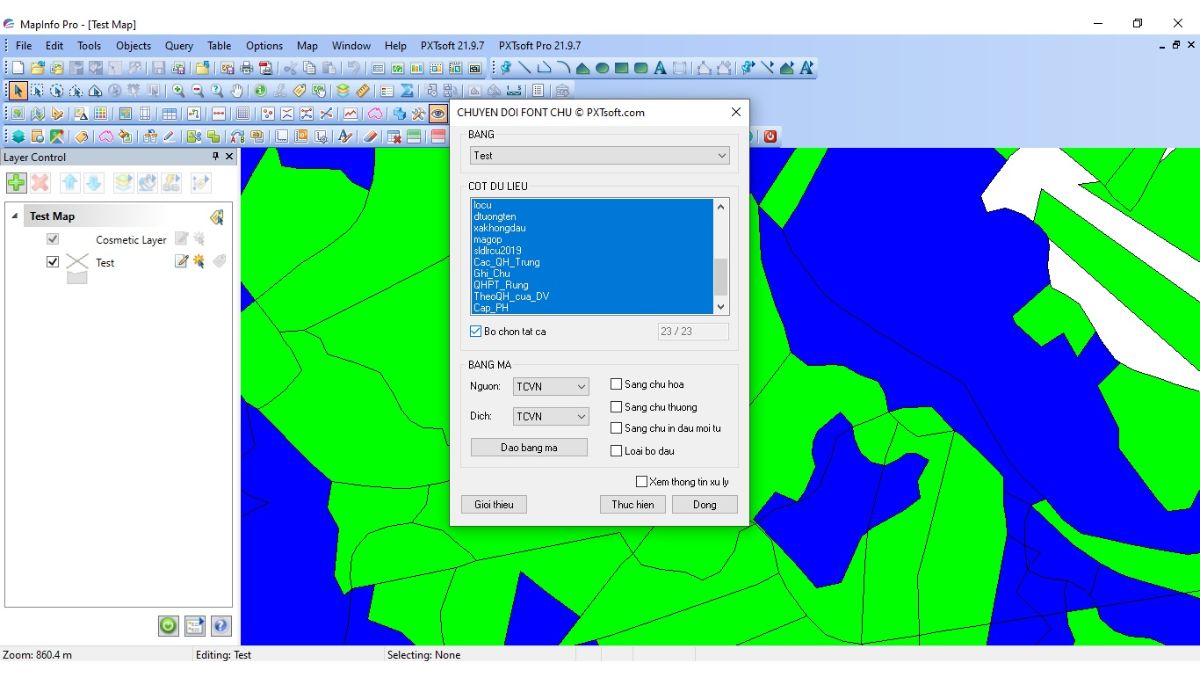
Task: Click the pink region outline icon in bottom toolbar
Action: 106,136
